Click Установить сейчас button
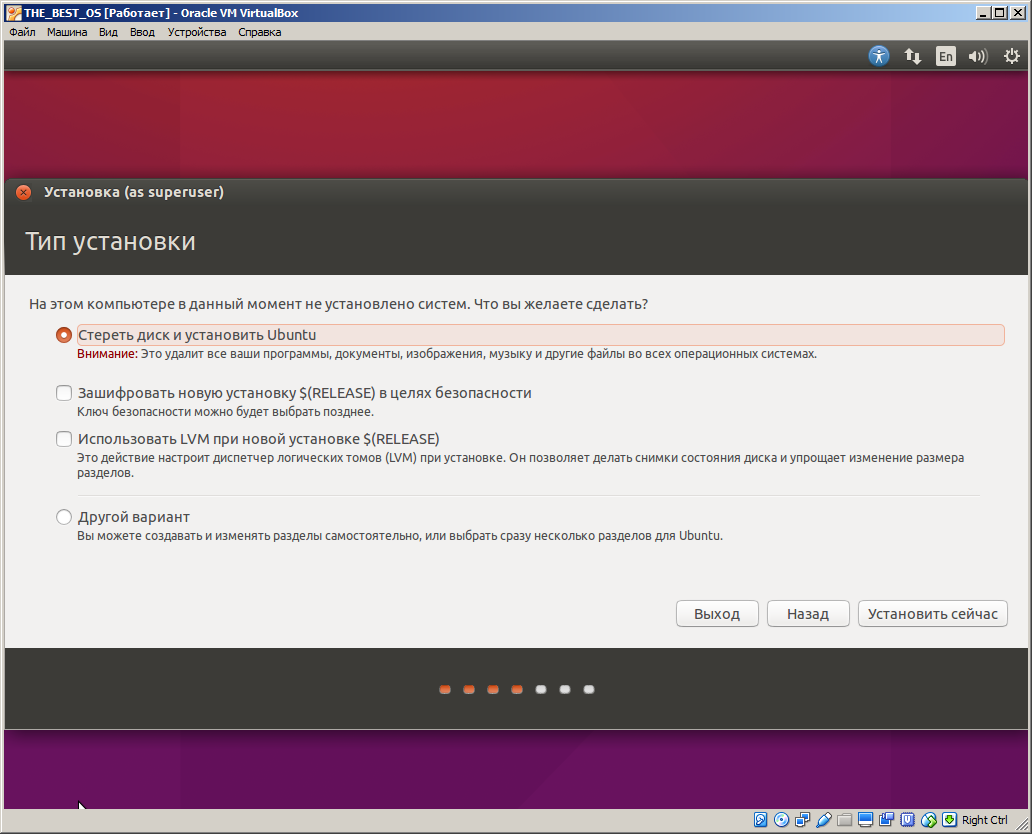1032x834 pixels. 933,613
